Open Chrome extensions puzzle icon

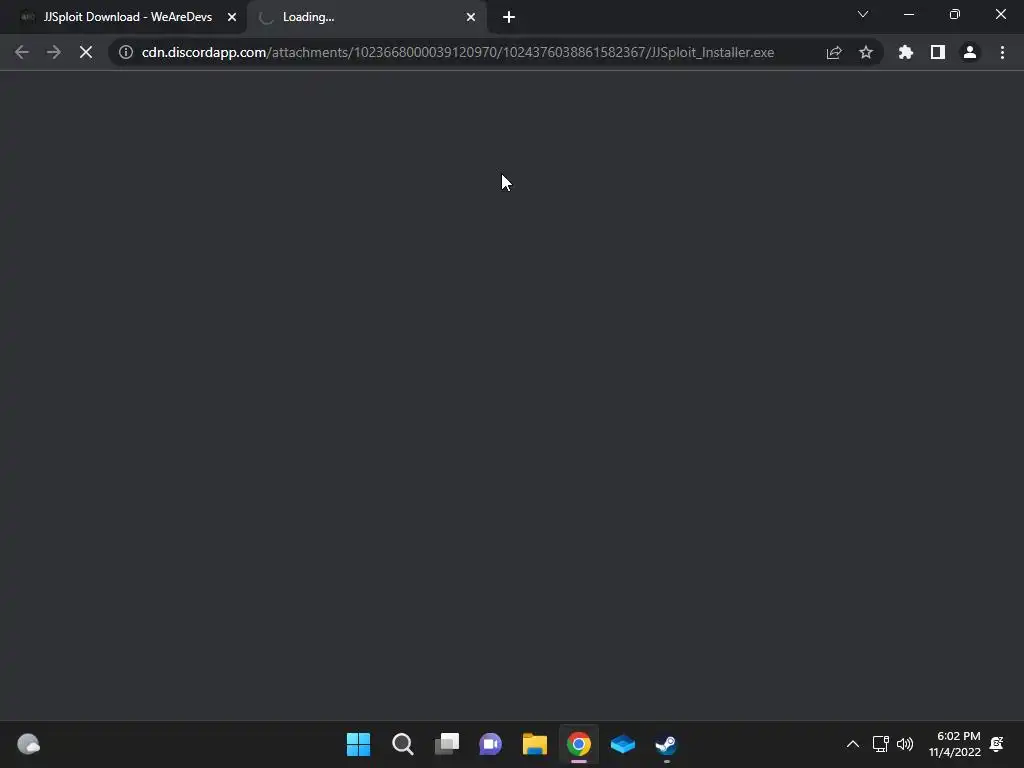click(906, 52)
